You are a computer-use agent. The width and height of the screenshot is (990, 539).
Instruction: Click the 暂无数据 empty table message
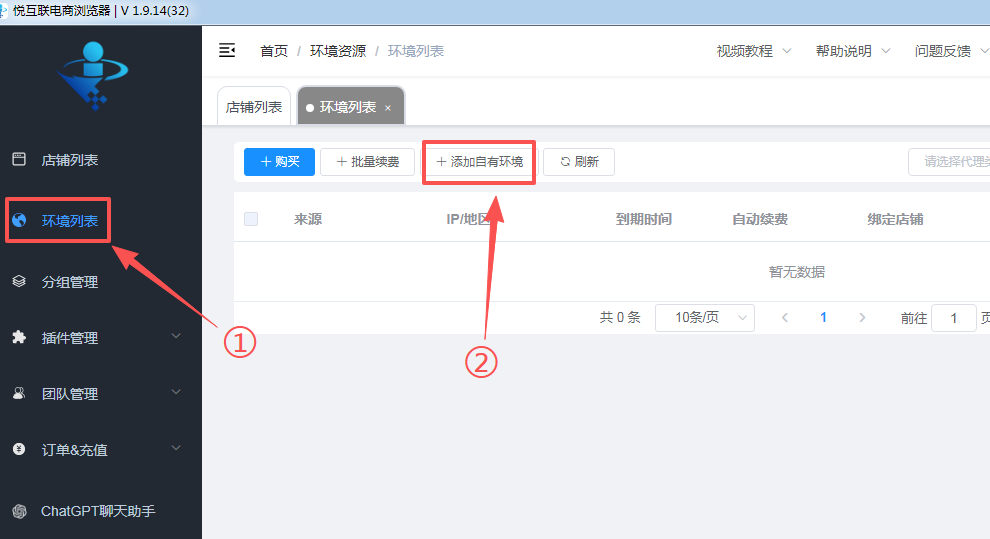coord(797,272)
